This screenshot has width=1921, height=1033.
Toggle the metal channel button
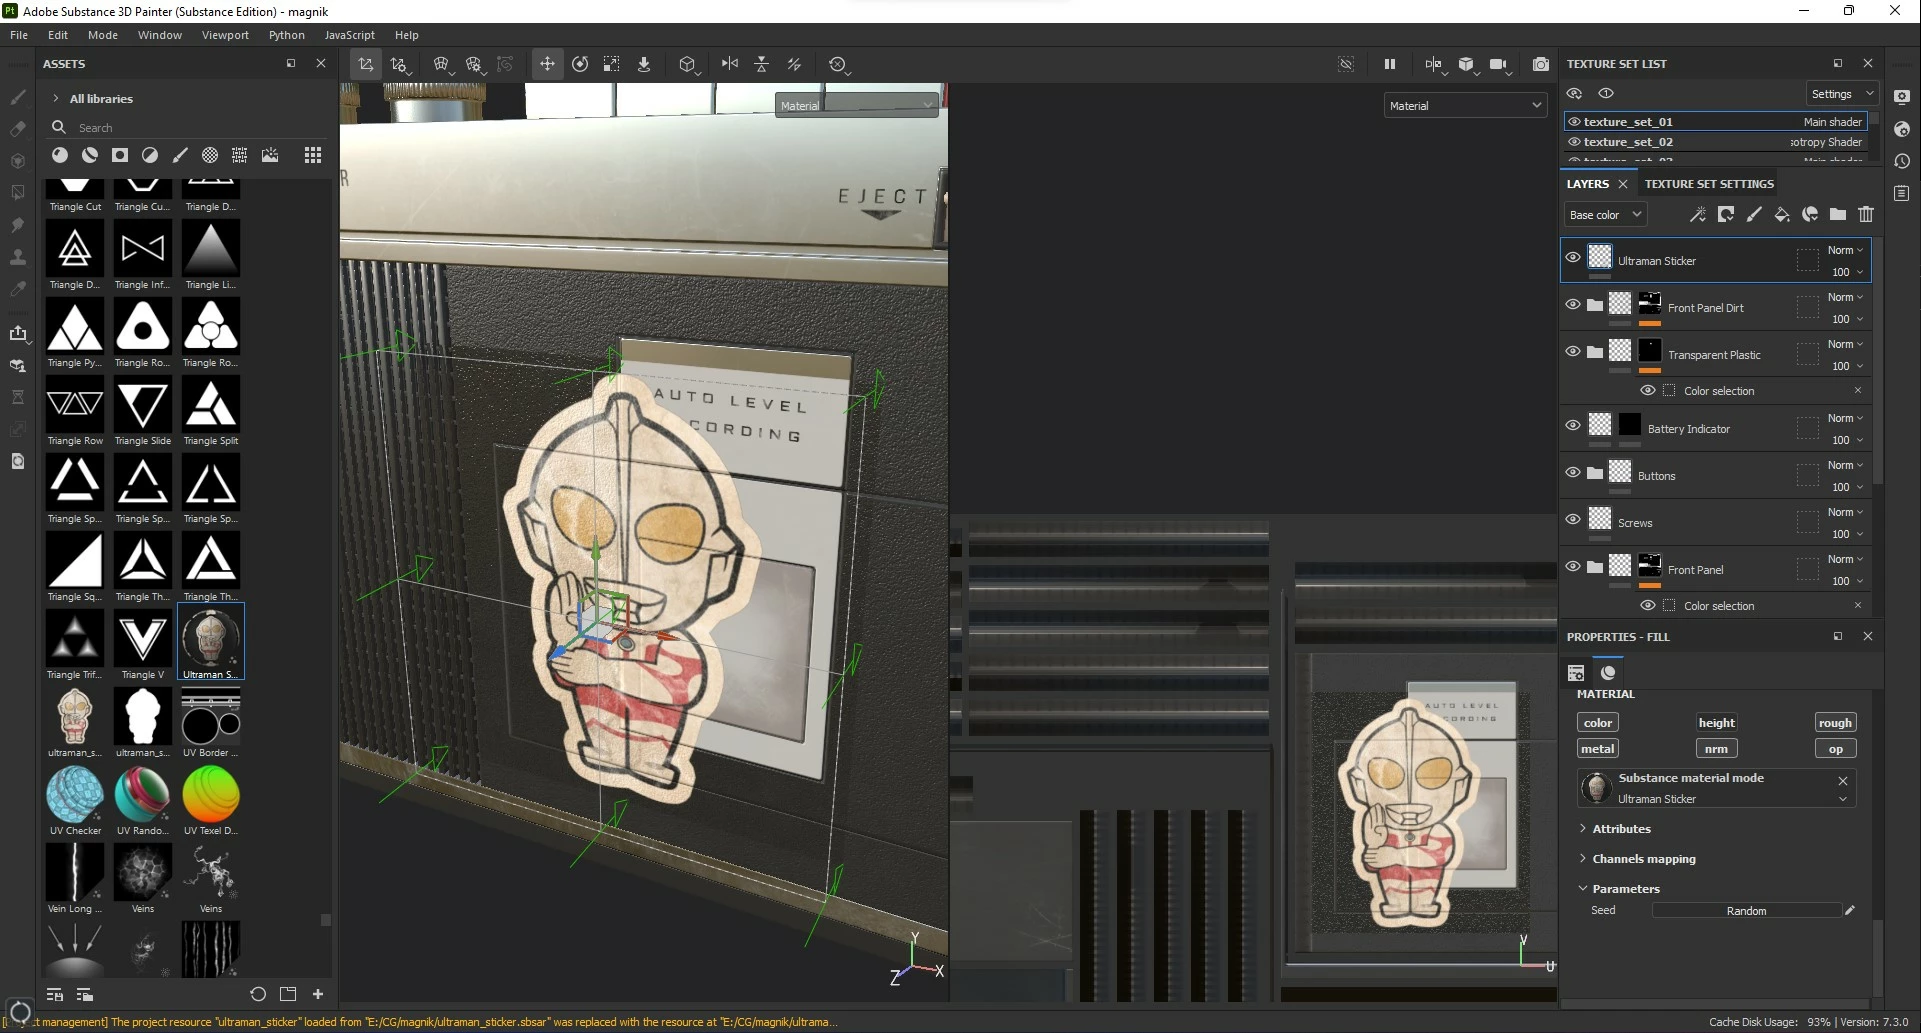[x=1597, y=749]
